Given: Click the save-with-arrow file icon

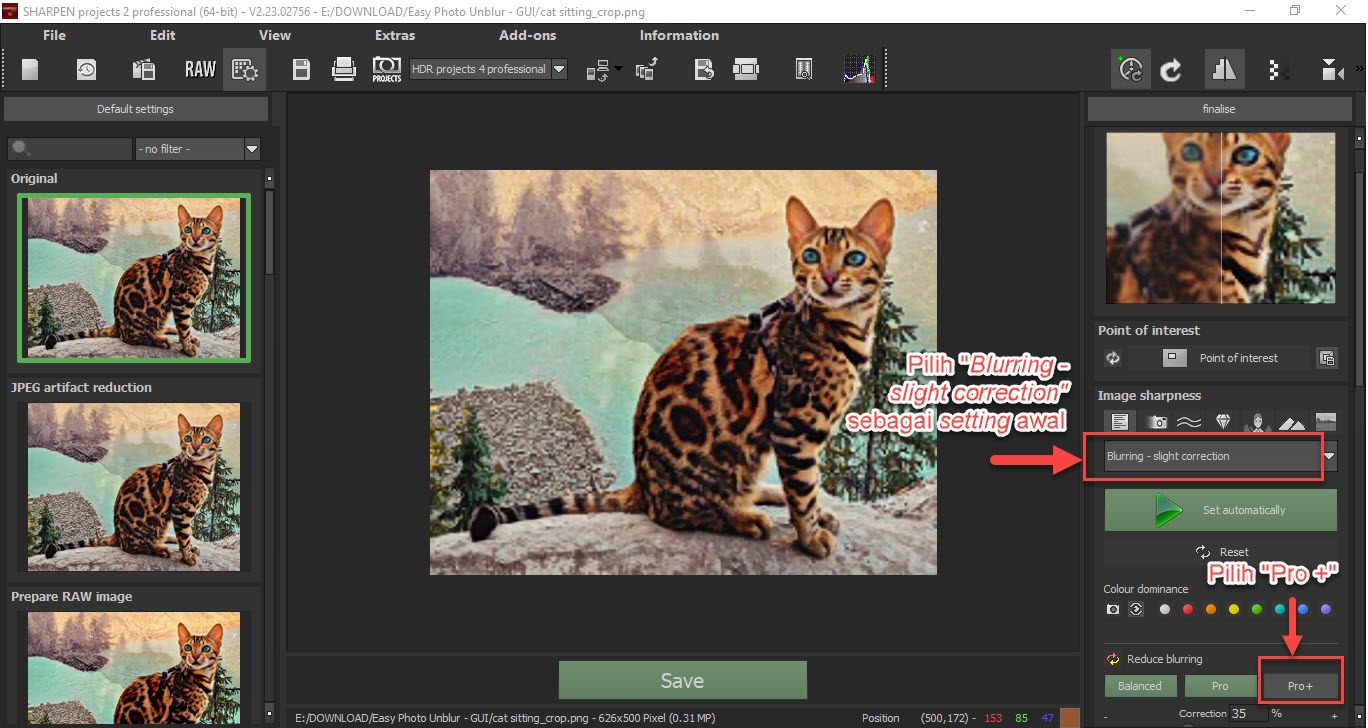Looking at the screenshot, I should [x=704, y=69].
